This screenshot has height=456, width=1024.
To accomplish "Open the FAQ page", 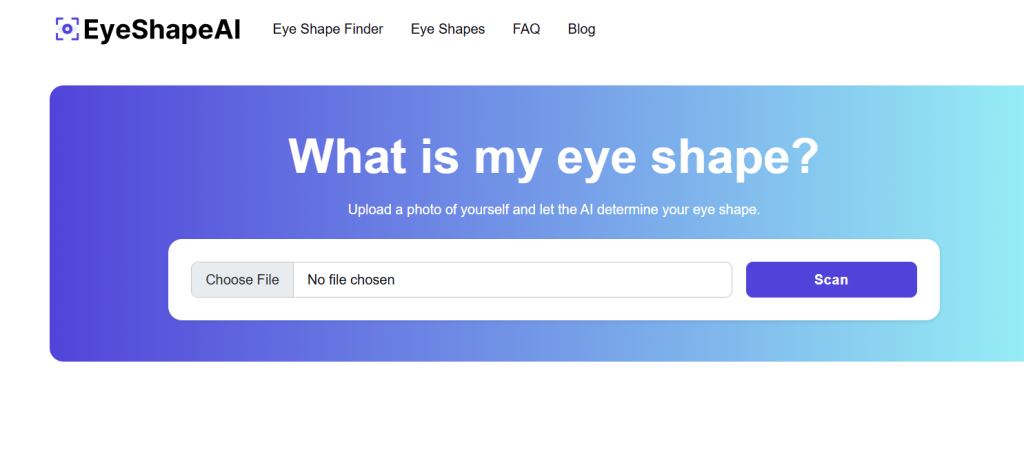I will (x=526, y=29).
